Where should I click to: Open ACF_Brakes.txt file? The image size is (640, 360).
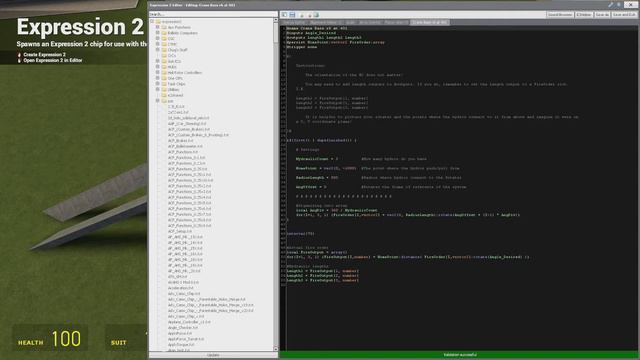click(x=180, y=140)
